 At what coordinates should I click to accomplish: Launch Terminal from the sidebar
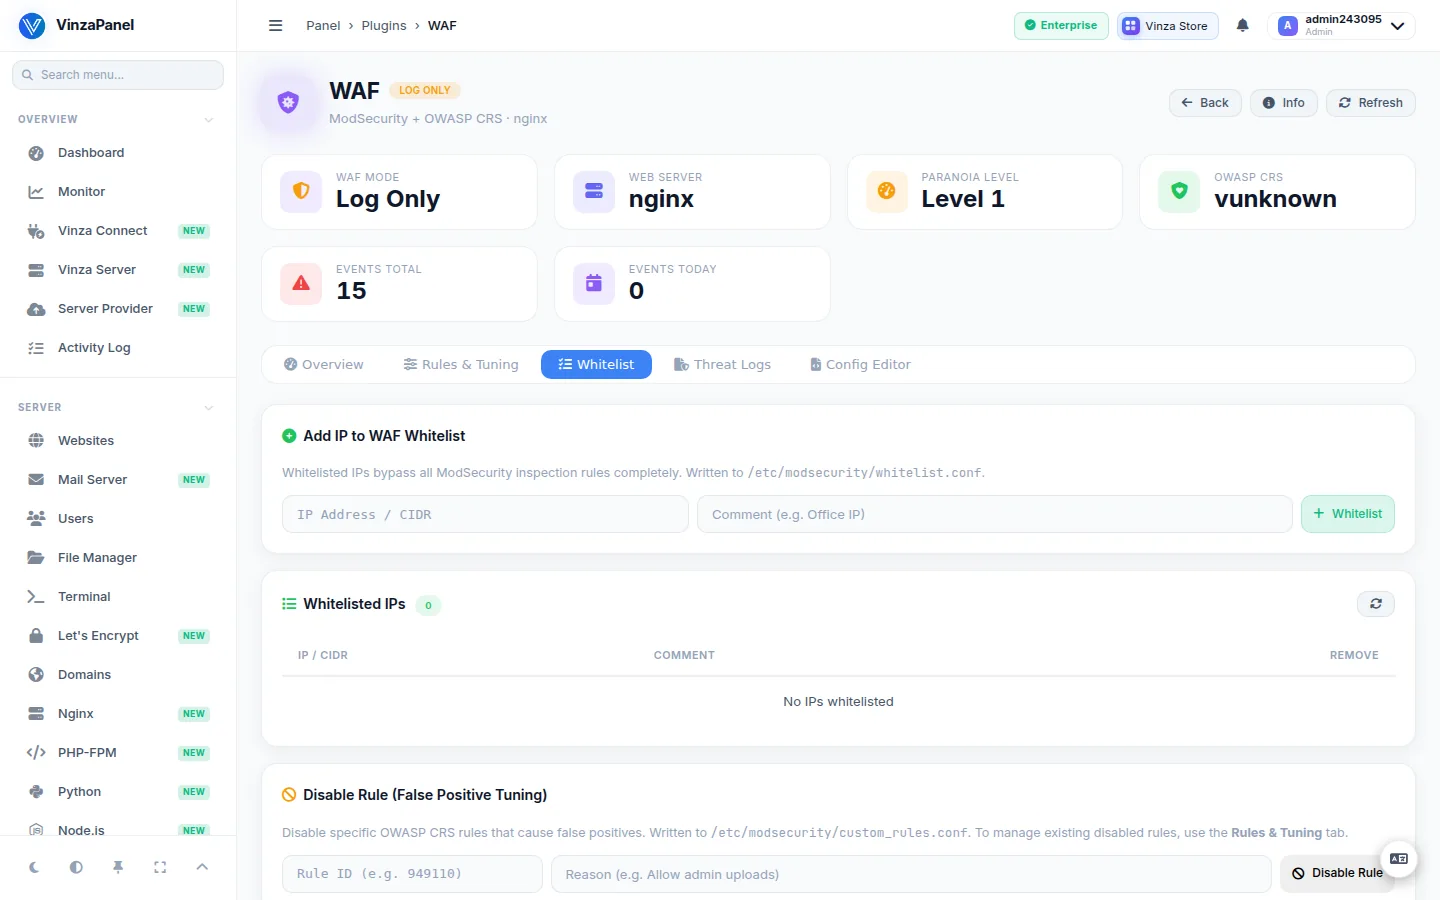tap(118, 597)
